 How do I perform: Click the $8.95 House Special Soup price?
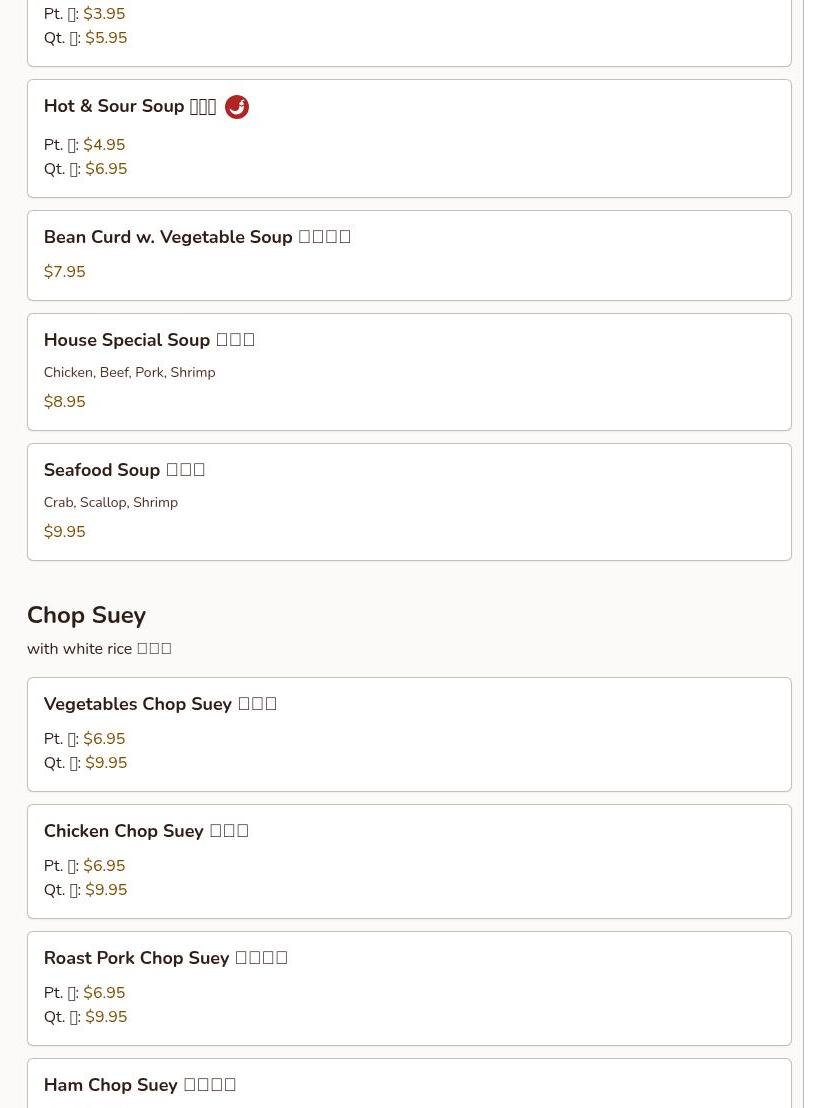pyautogui.click(x=65, y=402)
